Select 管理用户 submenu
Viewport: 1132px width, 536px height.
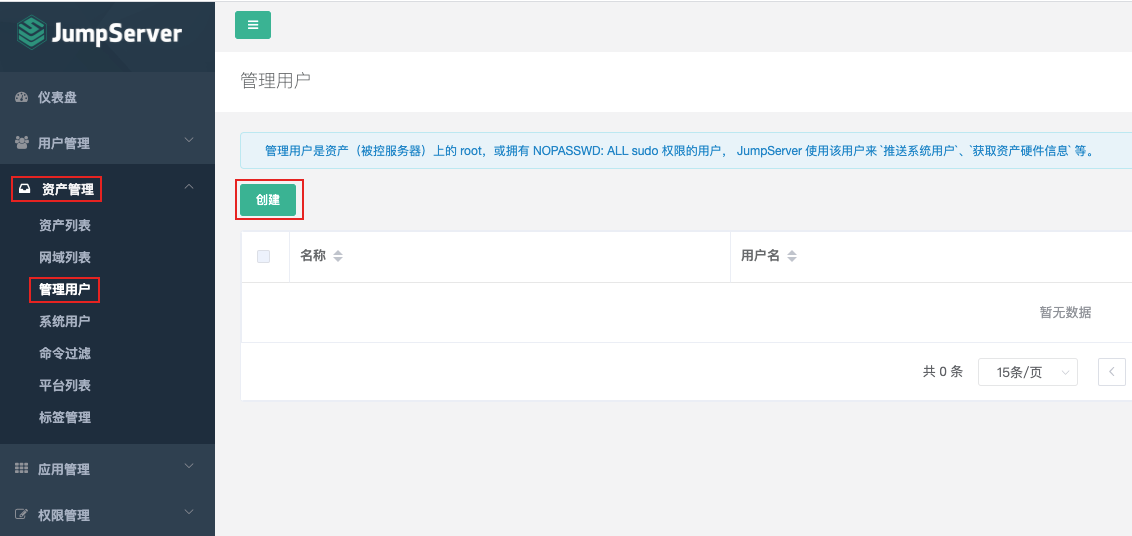coord(65,290)
